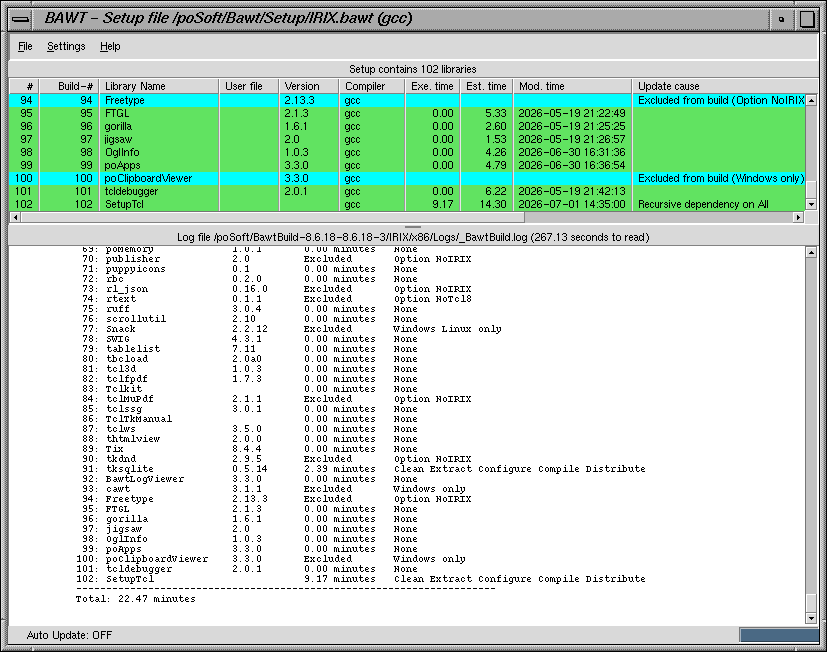Click the # column header
Viewport: 827px width, 652px height.
pos(24,86)
